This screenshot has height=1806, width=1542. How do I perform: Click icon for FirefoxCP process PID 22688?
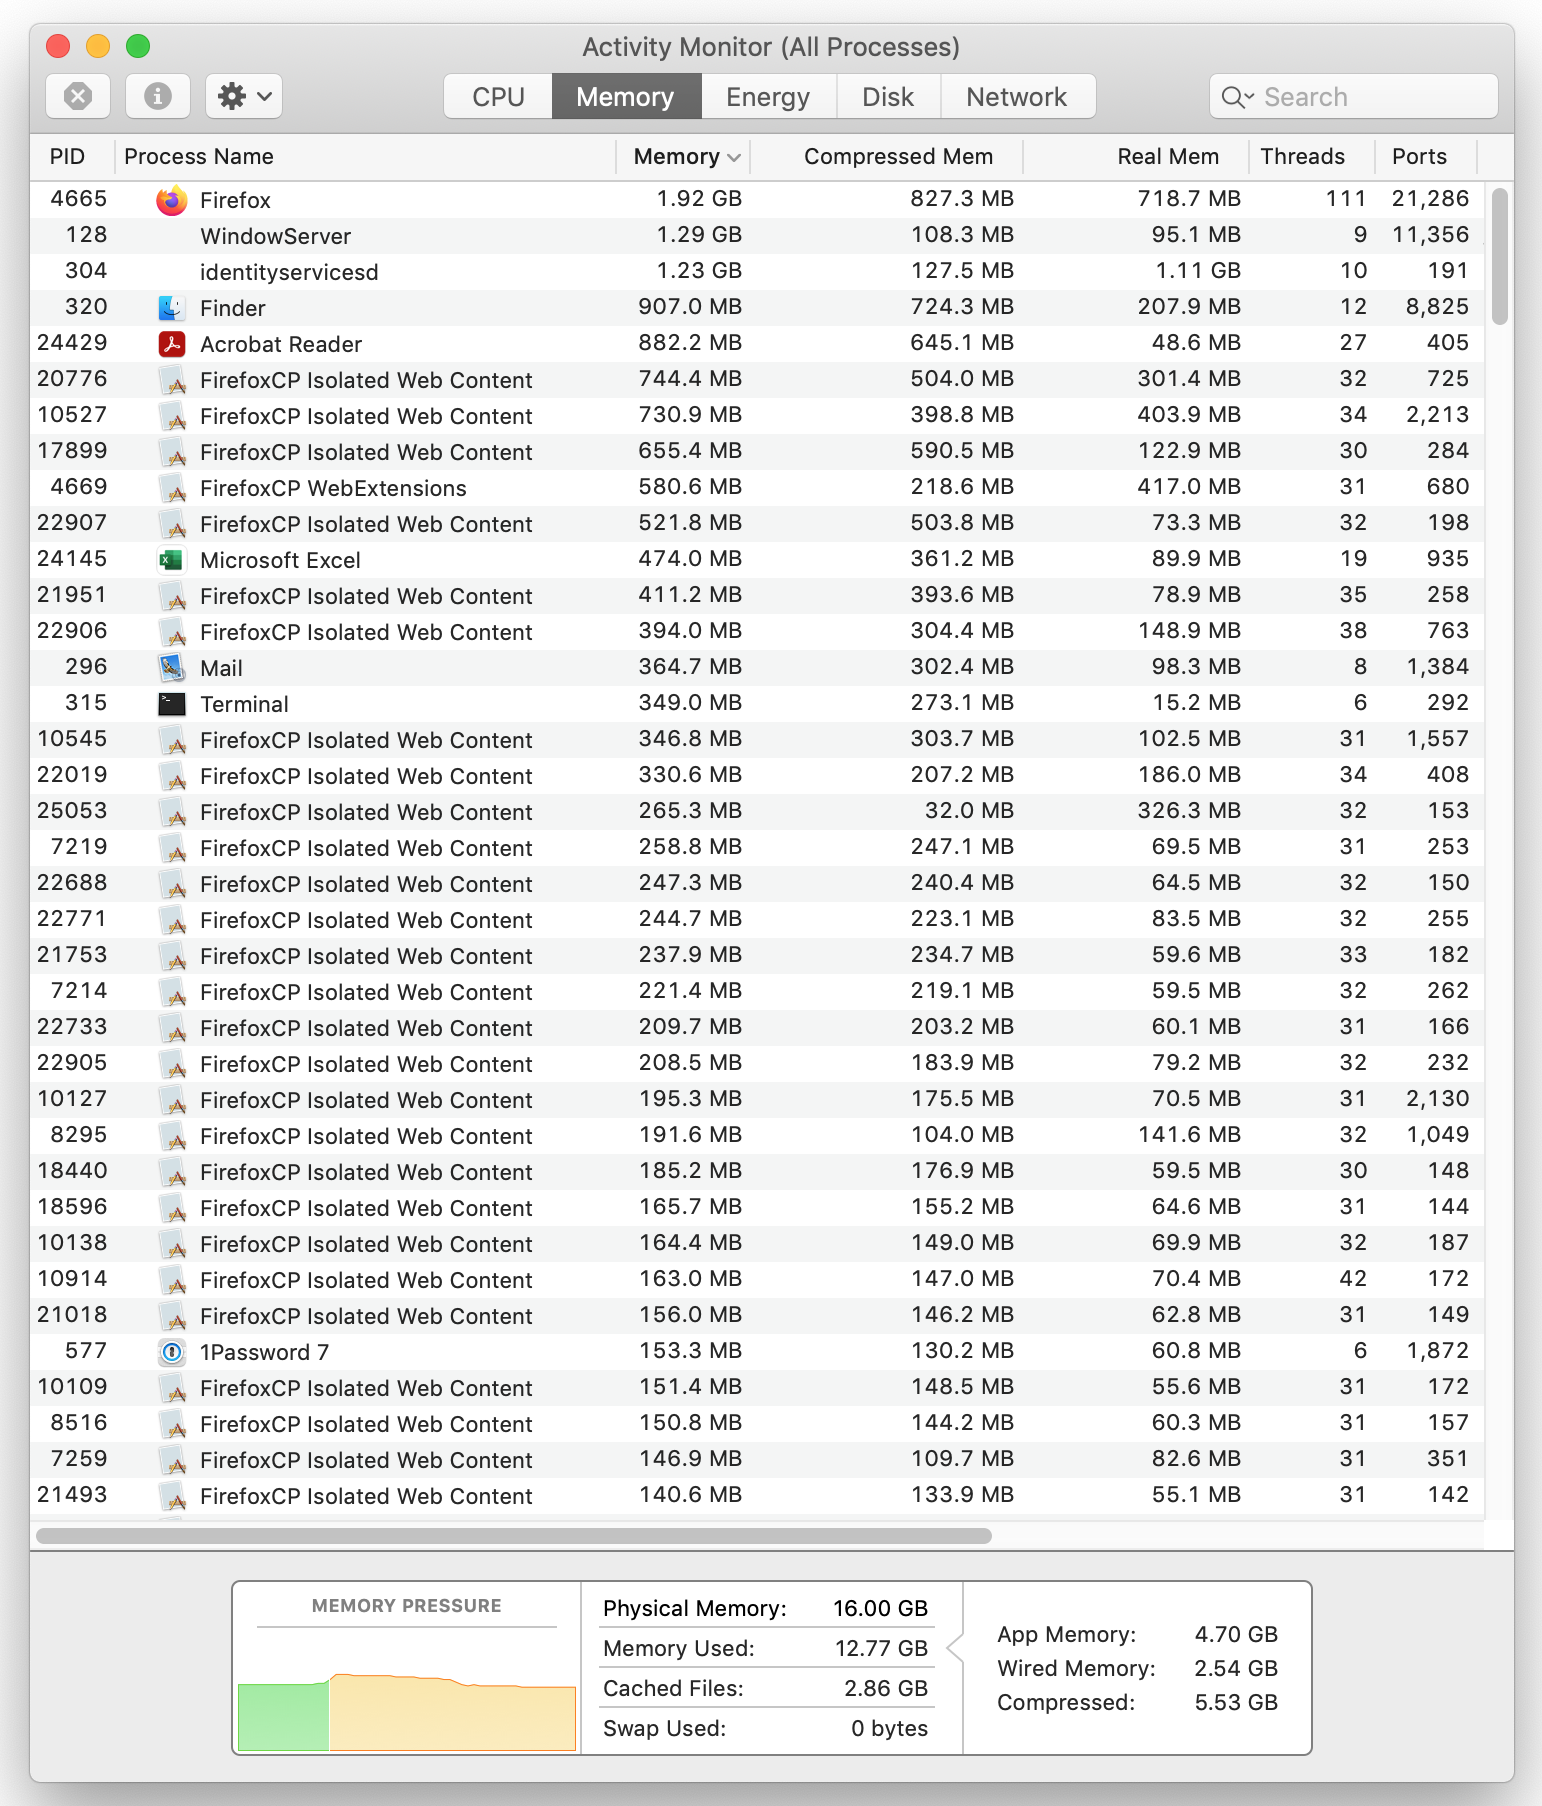(x=172, y=884)
